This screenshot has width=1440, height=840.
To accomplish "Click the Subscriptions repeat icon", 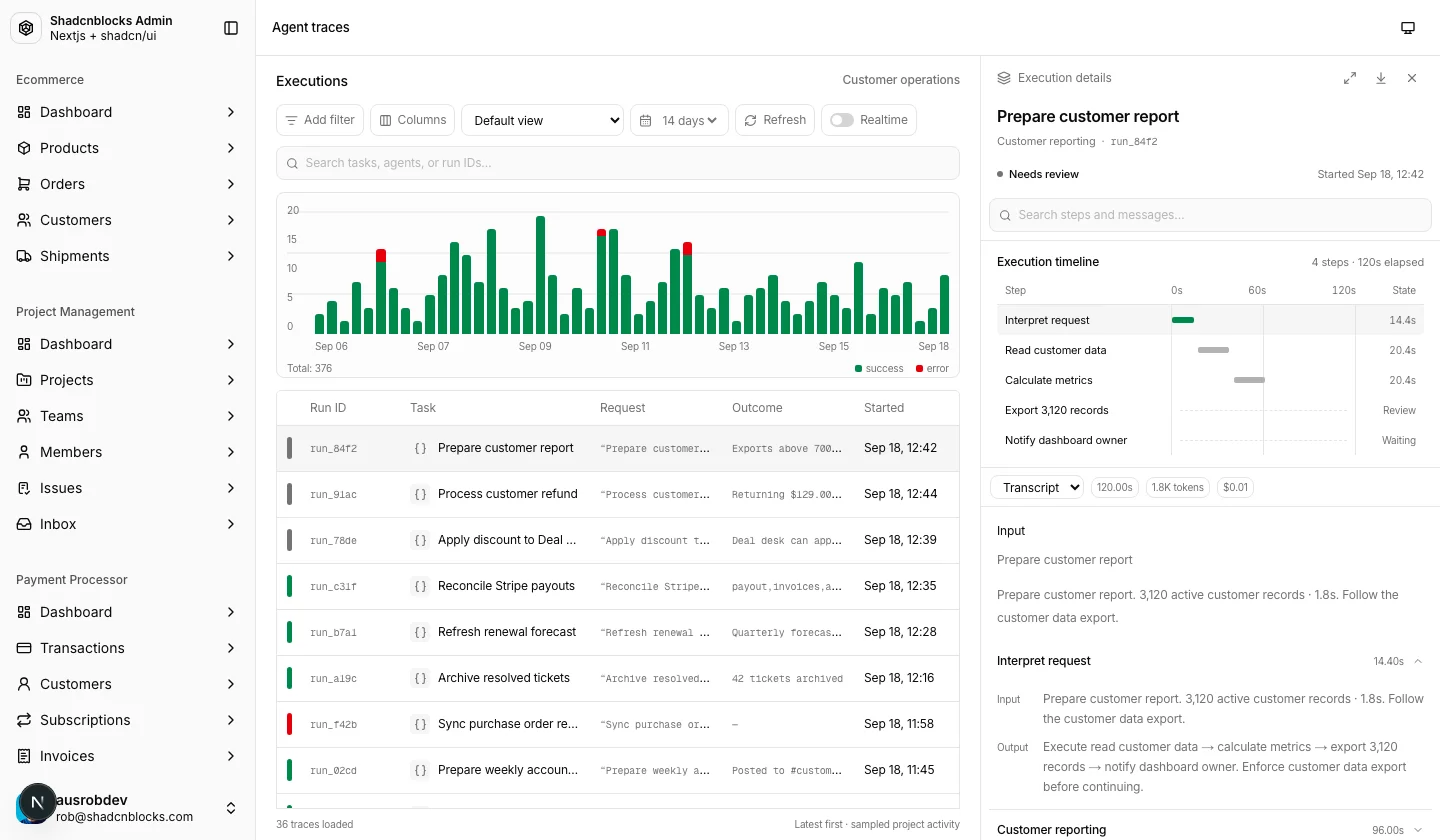I will click(x=24, y=720).
